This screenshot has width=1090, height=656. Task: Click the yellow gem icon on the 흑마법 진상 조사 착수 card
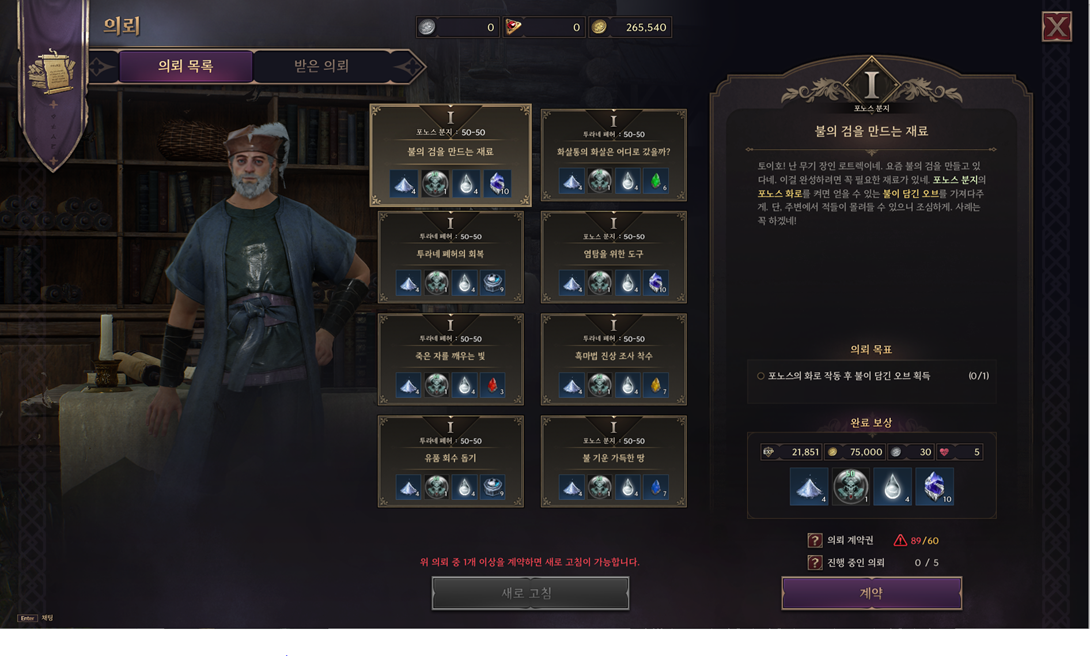point(656,385)
